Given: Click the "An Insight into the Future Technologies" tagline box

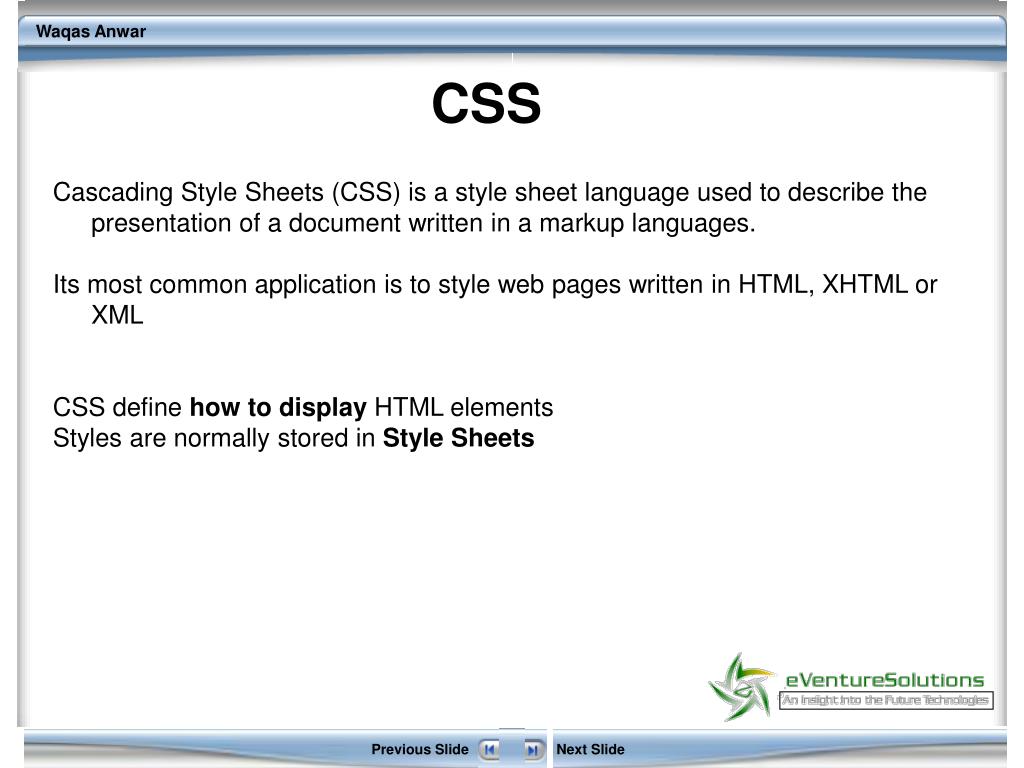Looking at the screenshot, I should click(x=886, y=700).
